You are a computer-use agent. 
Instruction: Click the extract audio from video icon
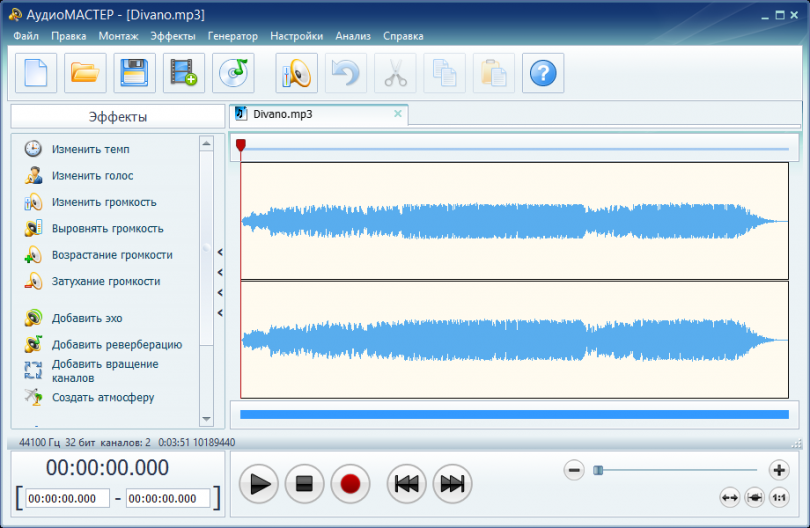185,73
